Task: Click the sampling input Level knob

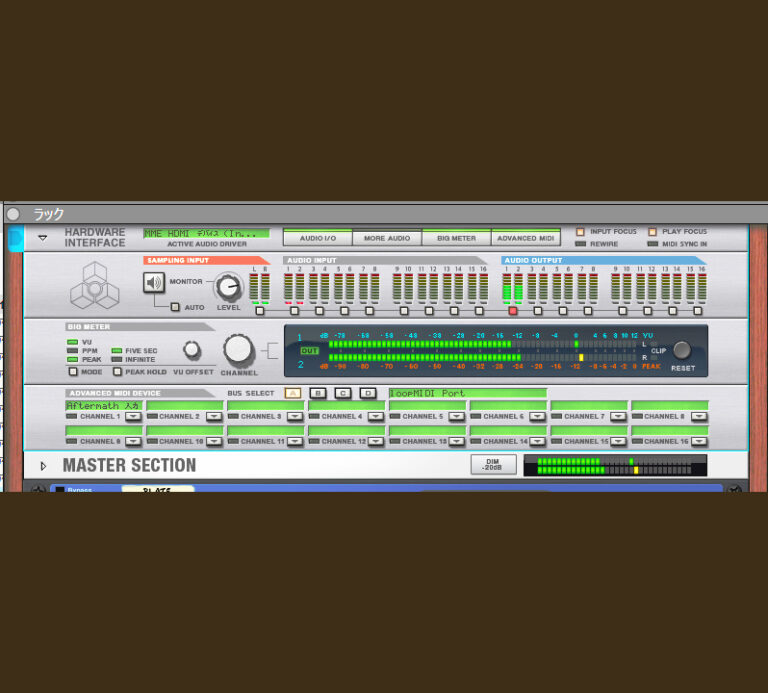Action: 228,287
